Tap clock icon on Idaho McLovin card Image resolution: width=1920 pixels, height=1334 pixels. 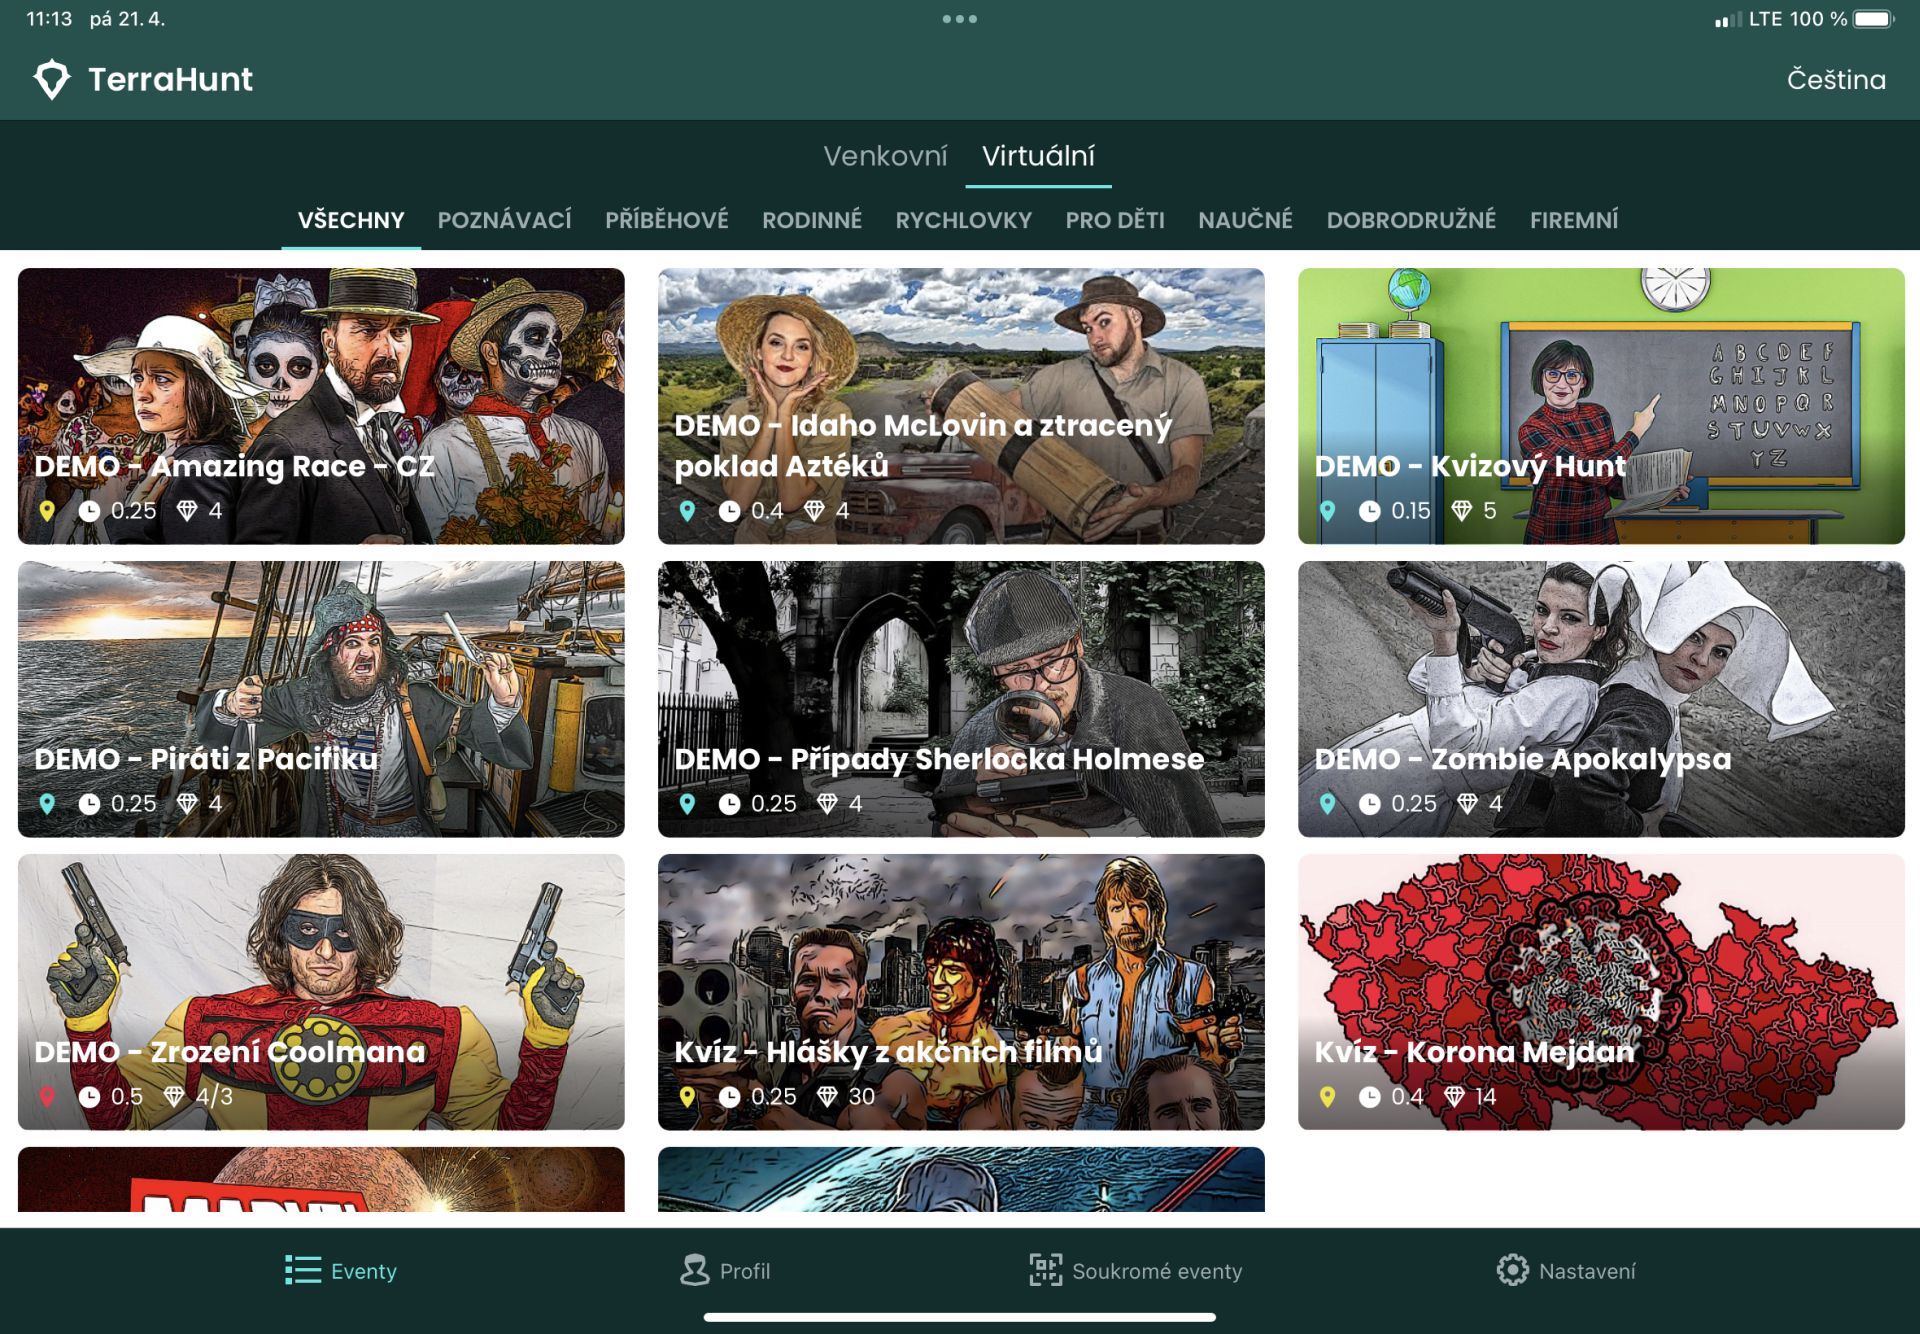point(730,511)
